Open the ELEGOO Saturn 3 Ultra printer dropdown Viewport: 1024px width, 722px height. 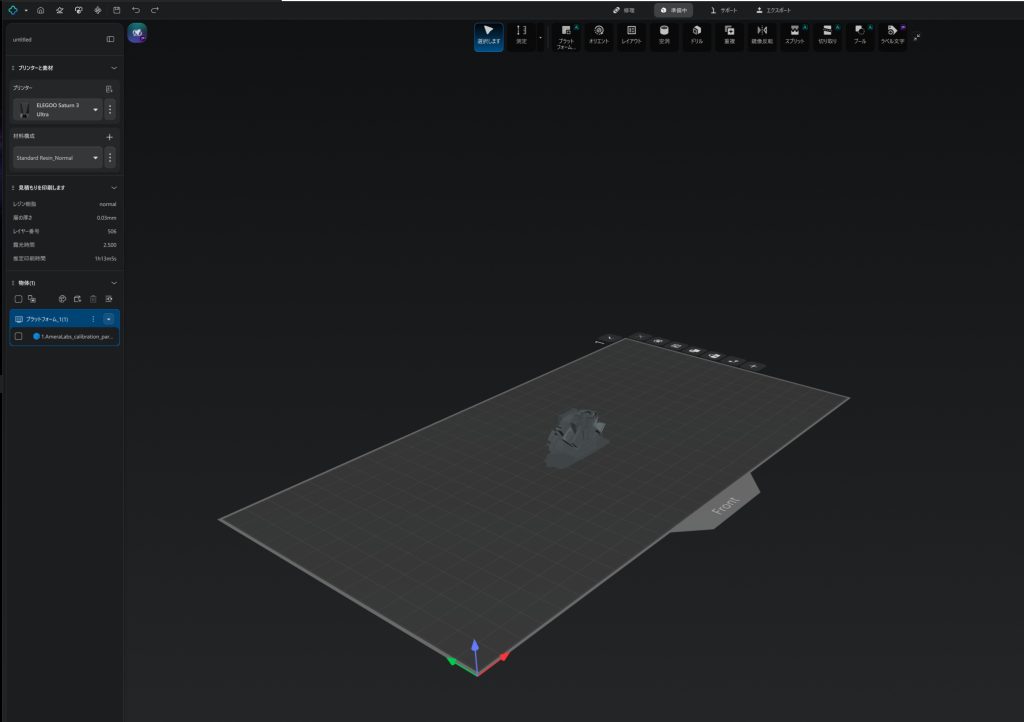(96, 109)
